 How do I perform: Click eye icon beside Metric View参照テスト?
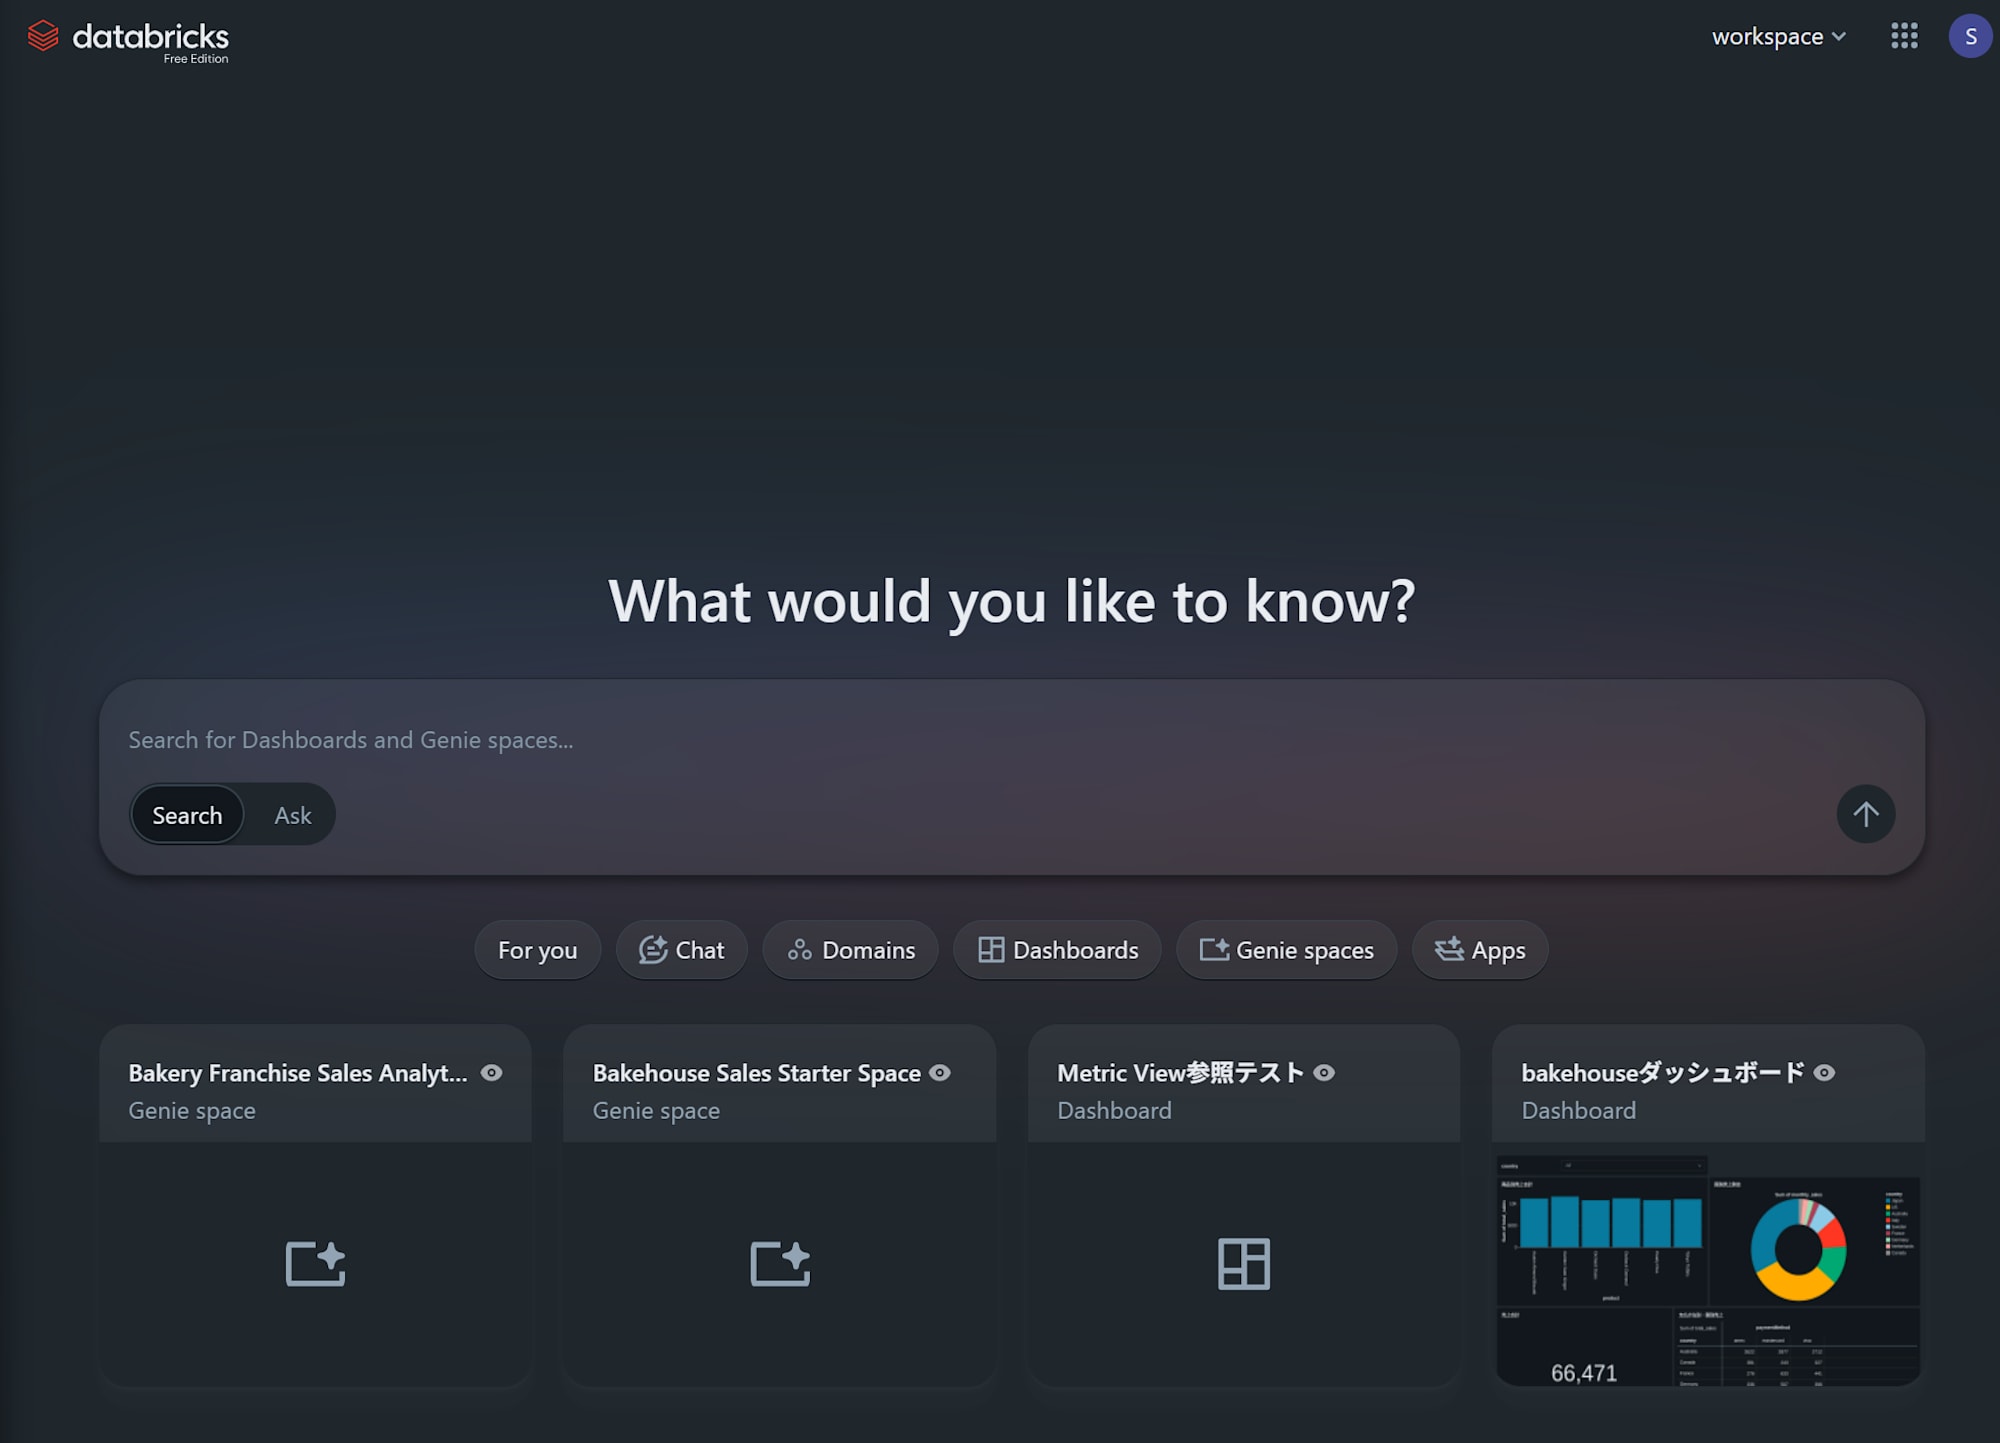tap(1324, 1073)
